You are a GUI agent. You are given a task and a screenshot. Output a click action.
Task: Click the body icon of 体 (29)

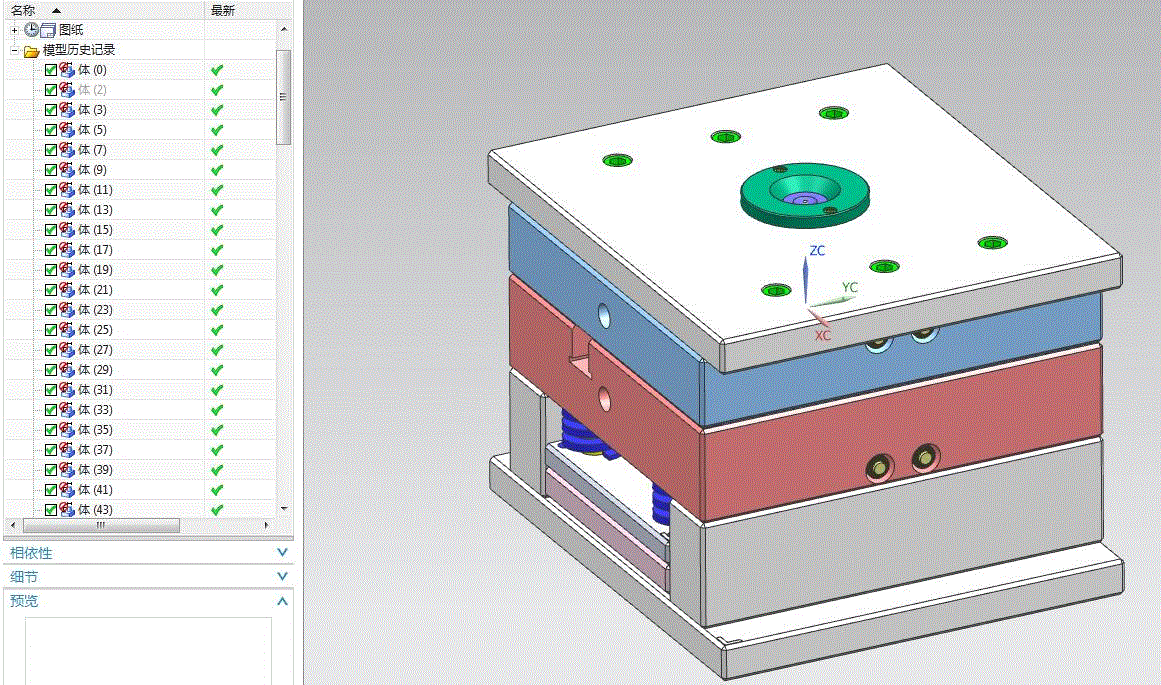pos(67,370)
